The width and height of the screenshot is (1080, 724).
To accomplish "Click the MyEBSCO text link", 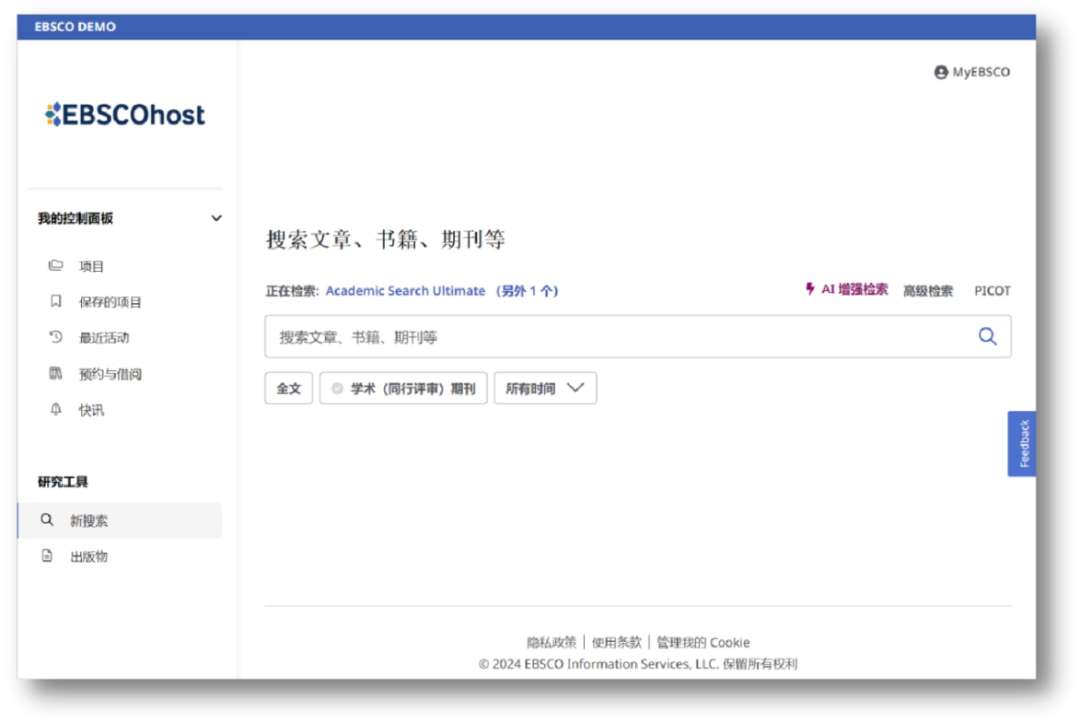I will point(981,72).
